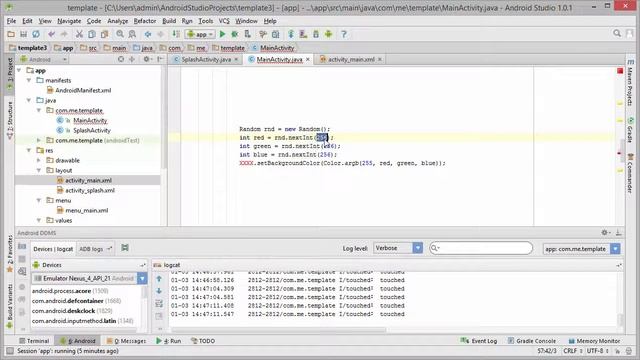Click the green Run app button

(222, 34)
